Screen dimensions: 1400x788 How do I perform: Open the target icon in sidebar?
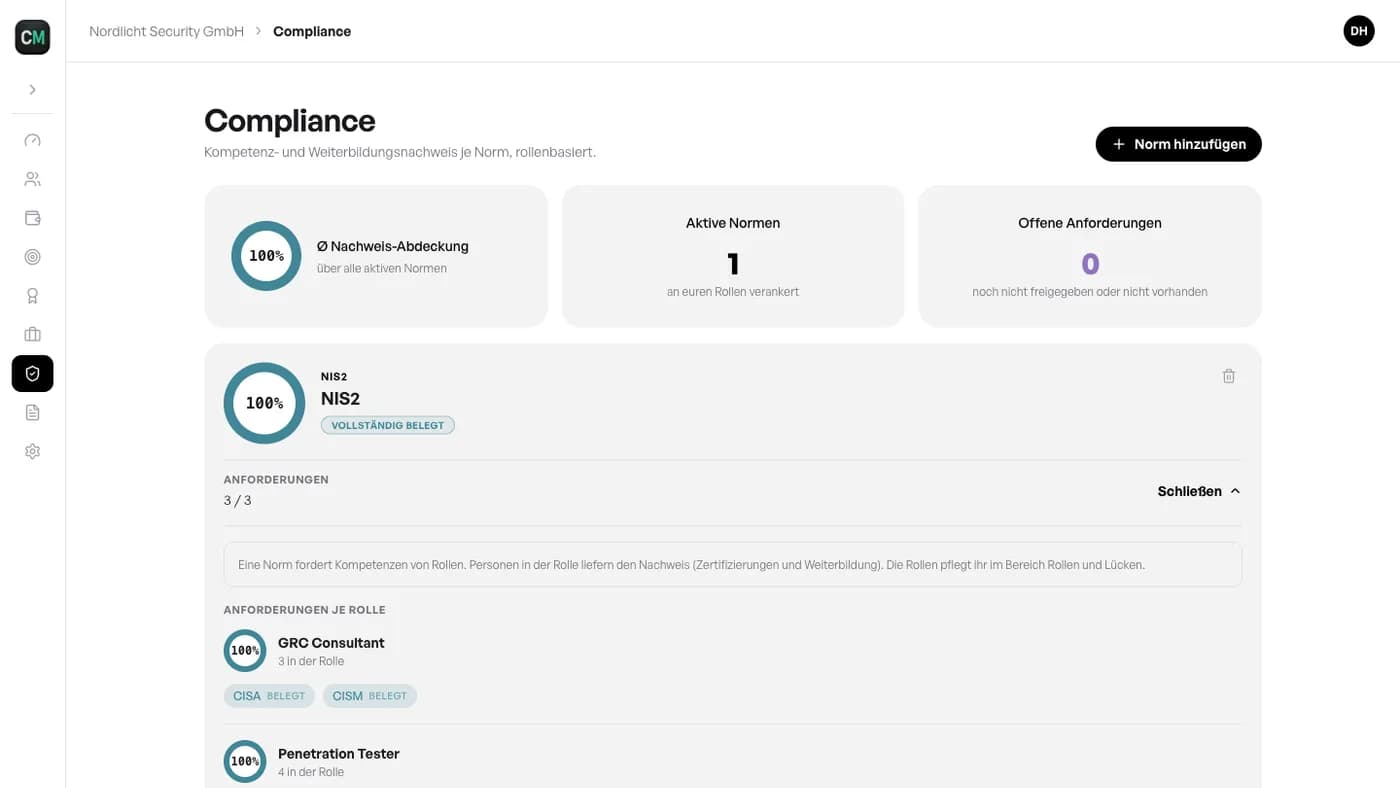coord(32,257)
